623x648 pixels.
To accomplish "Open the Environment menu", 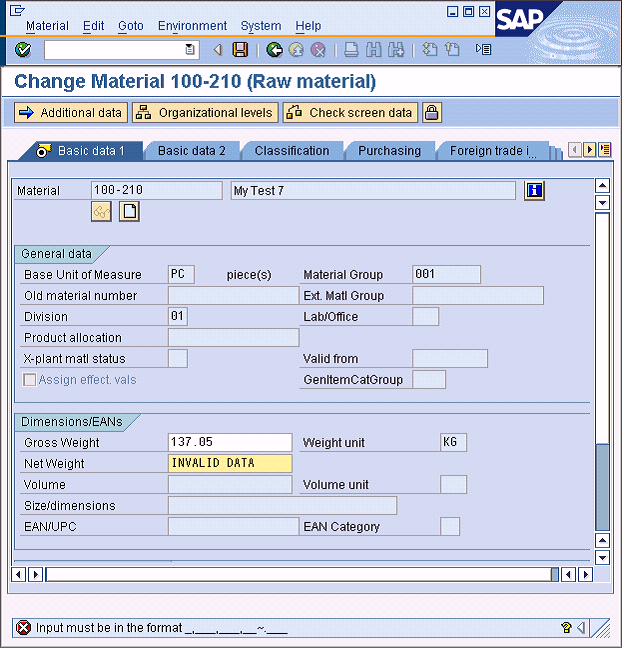I will (192, 26).
